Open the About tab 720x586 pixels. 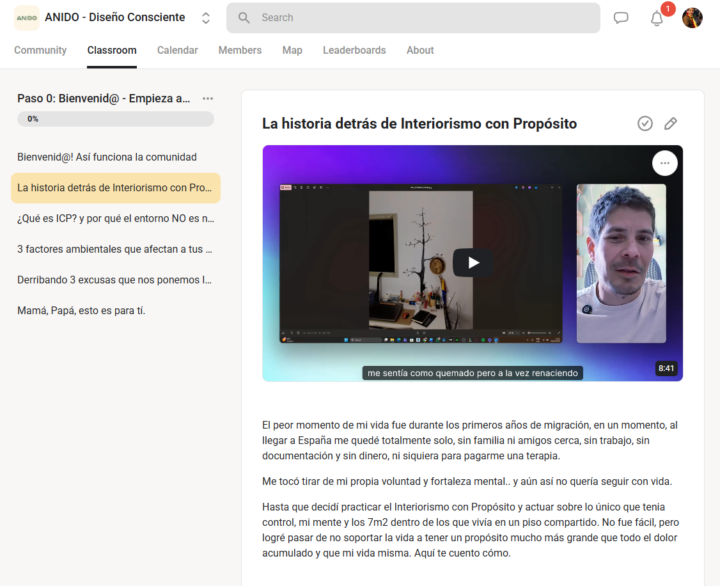(x=420, y=50)
